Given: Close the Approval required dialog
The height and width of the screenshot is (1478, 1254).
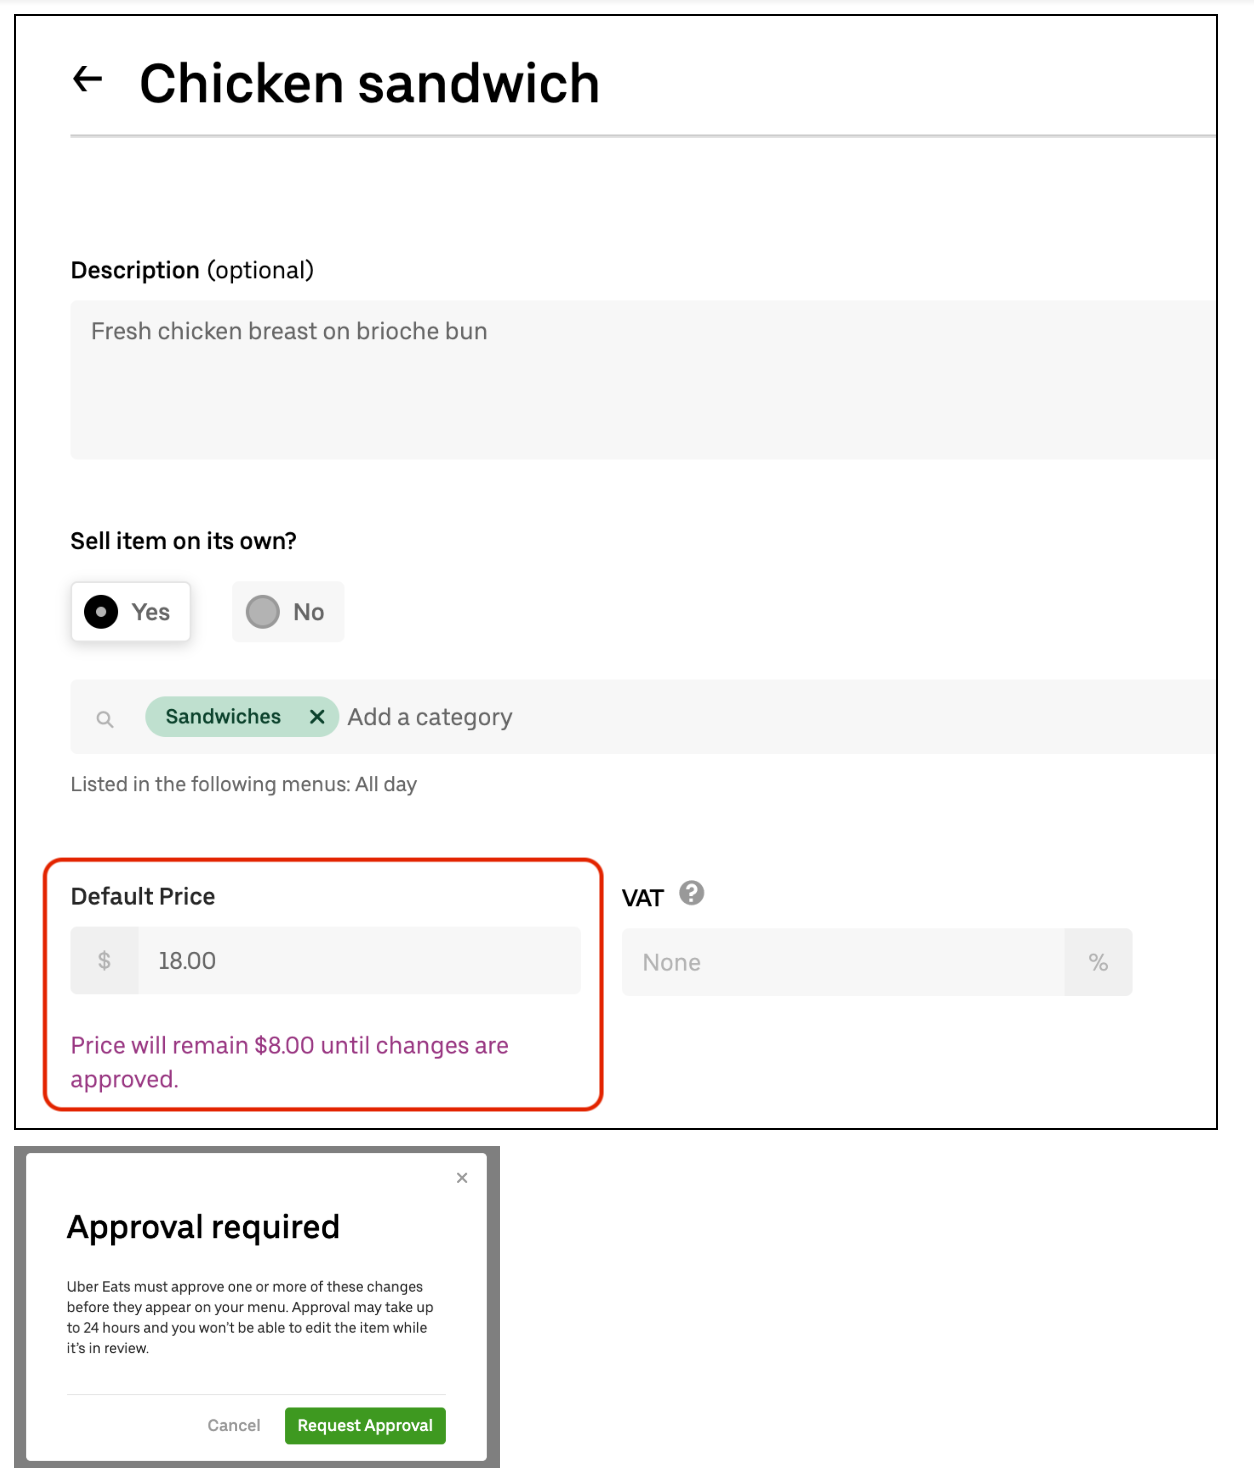Looking at the screenshot, I should coord(462,1178).
